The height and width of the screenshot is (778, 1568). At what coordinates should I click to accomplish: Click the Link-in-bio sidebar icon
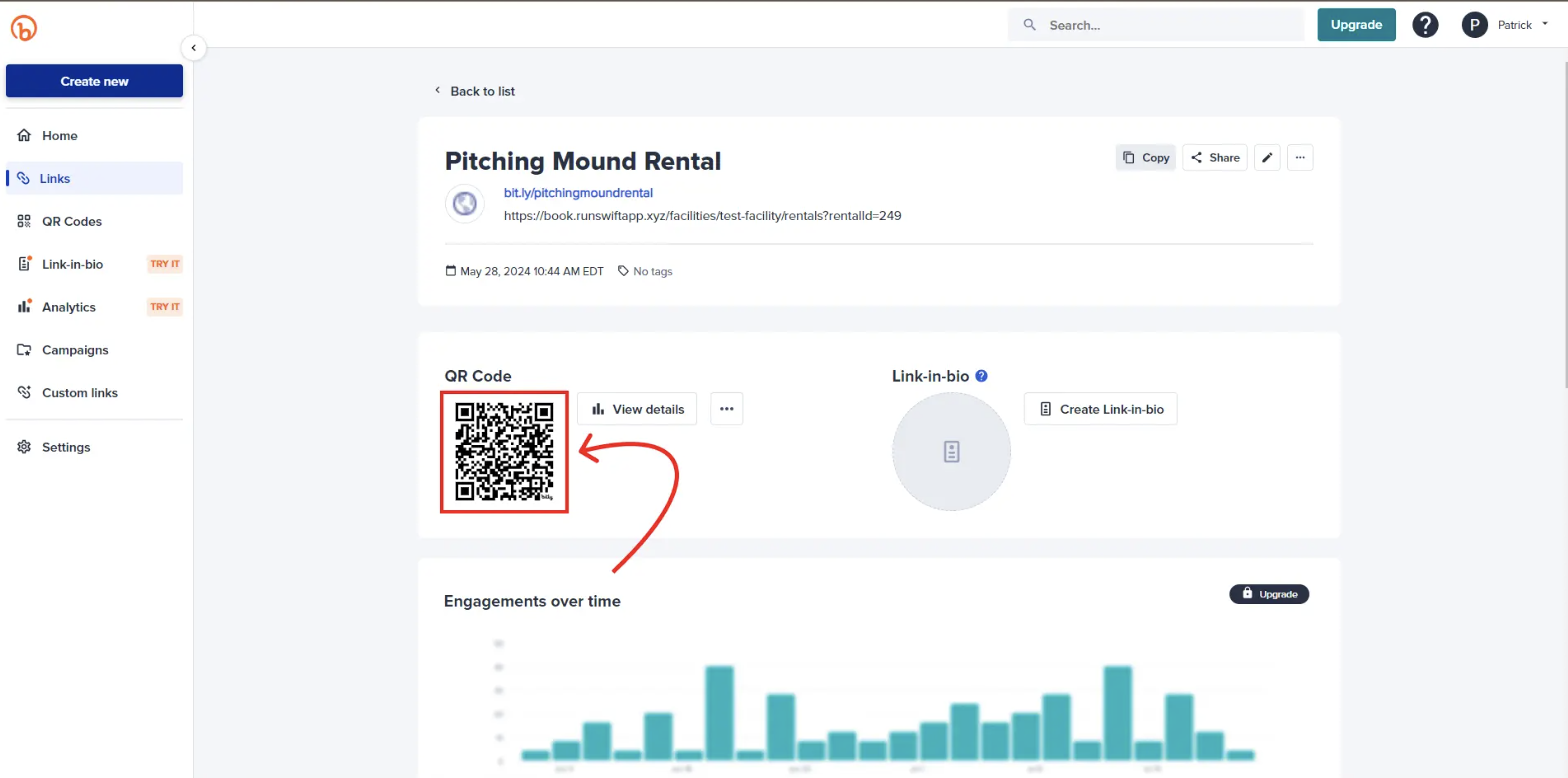(24, 264)
